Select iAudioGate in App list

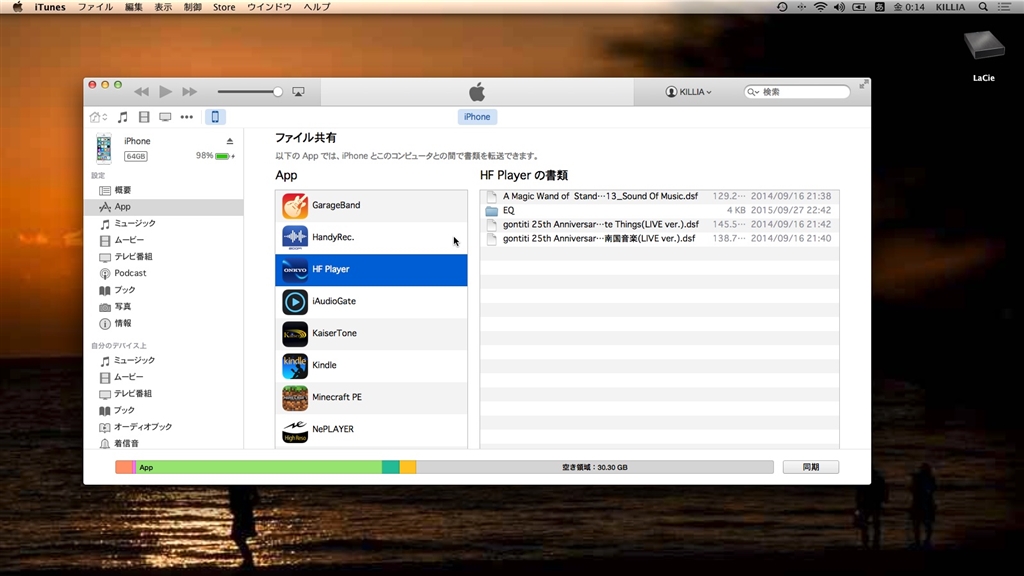371,302
